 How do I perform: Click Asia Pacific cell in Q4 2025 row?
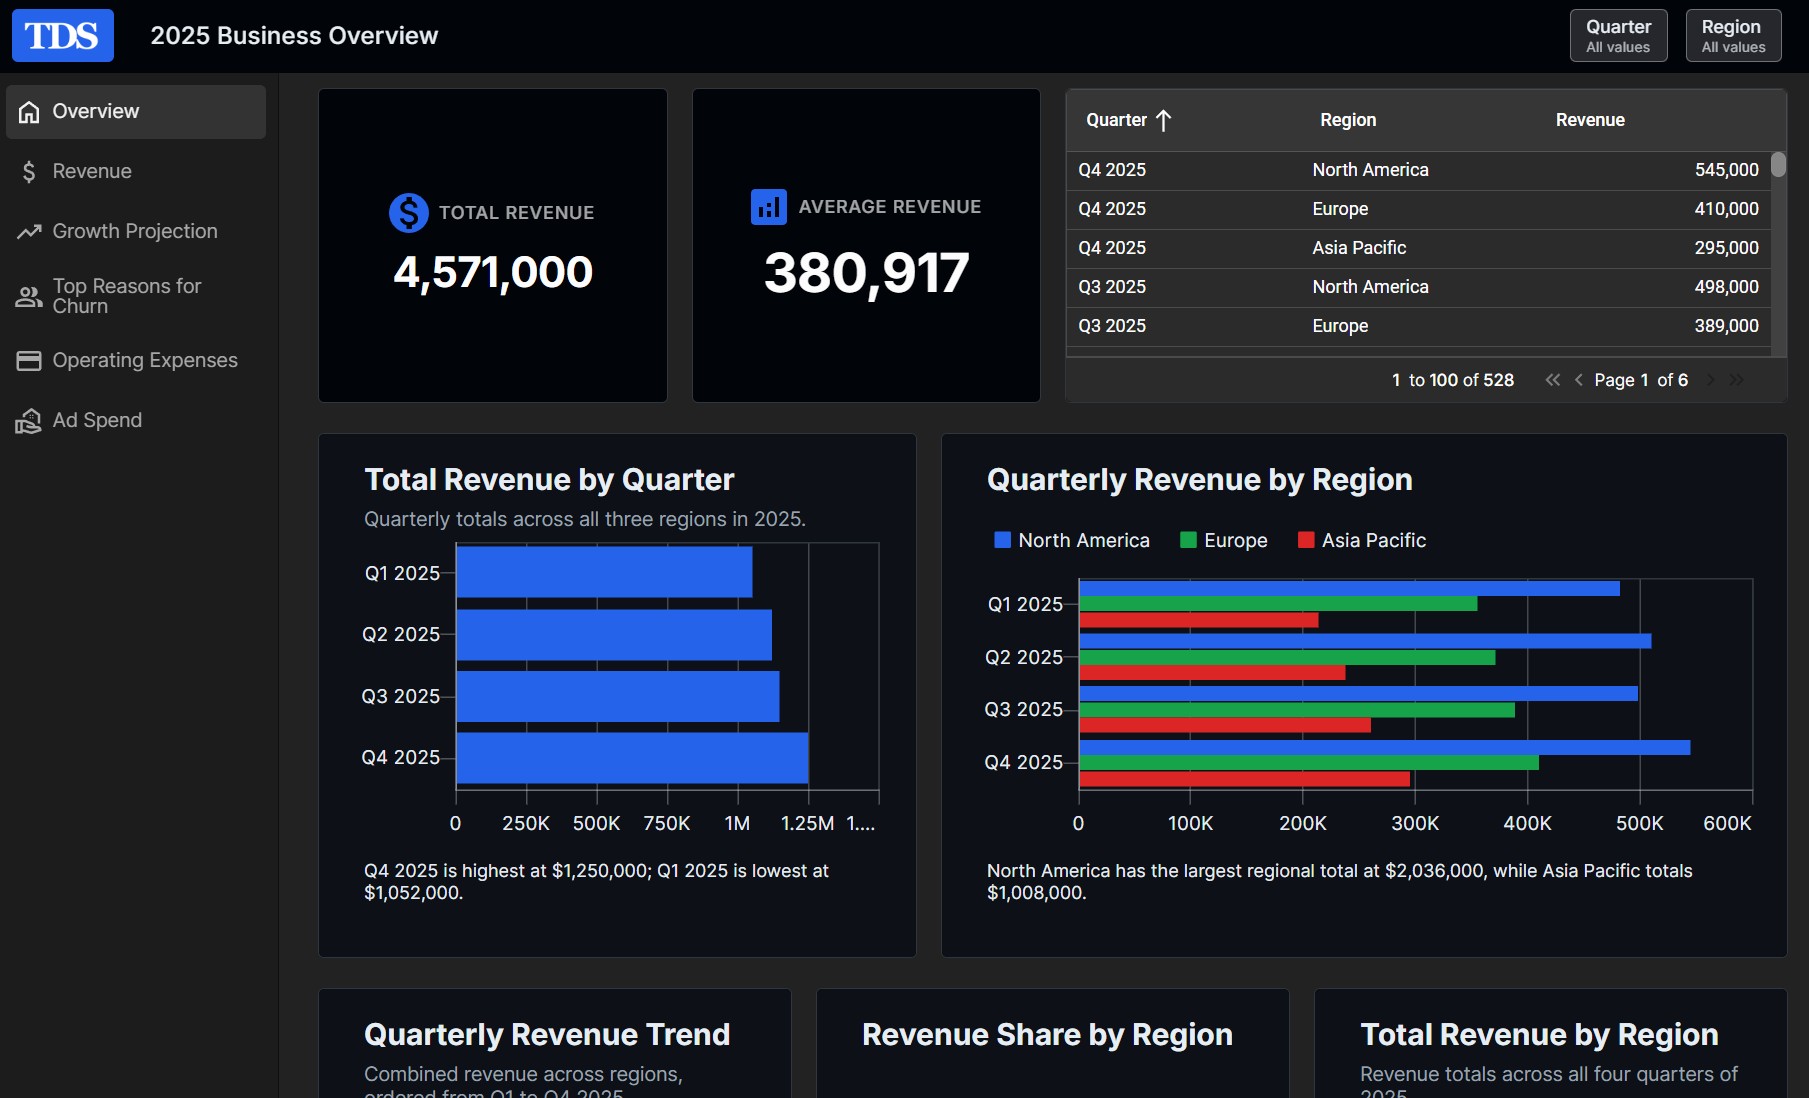click(x=1359, y=248)
